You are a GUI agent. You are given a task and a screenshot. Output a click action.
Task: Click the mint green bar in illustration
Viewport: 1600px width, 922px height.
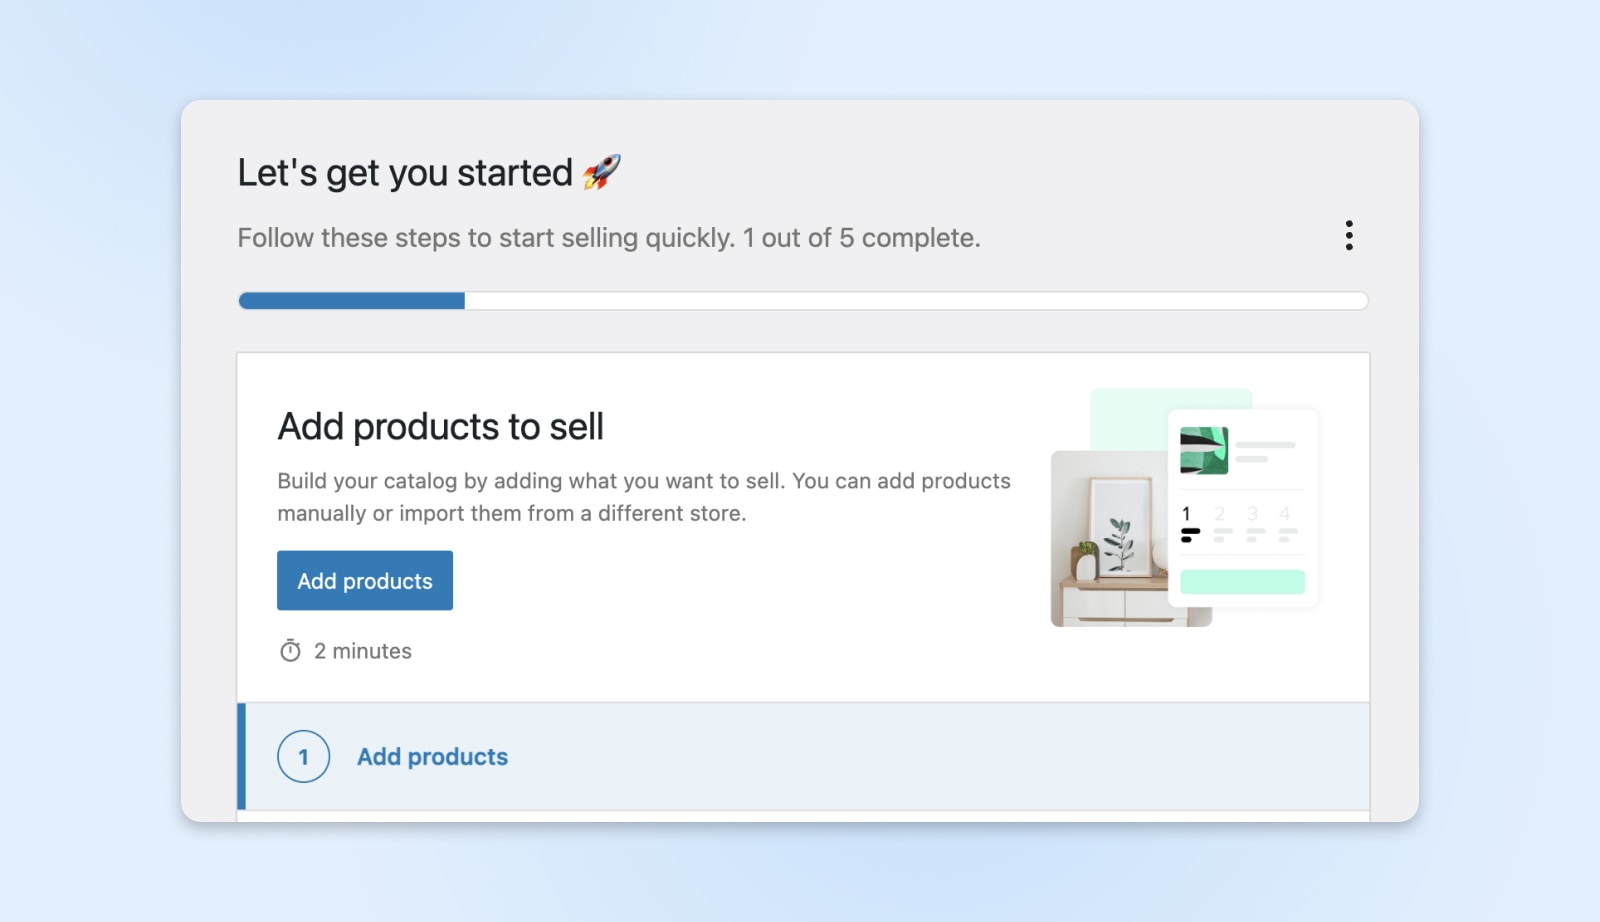(x=1242, y=582)
